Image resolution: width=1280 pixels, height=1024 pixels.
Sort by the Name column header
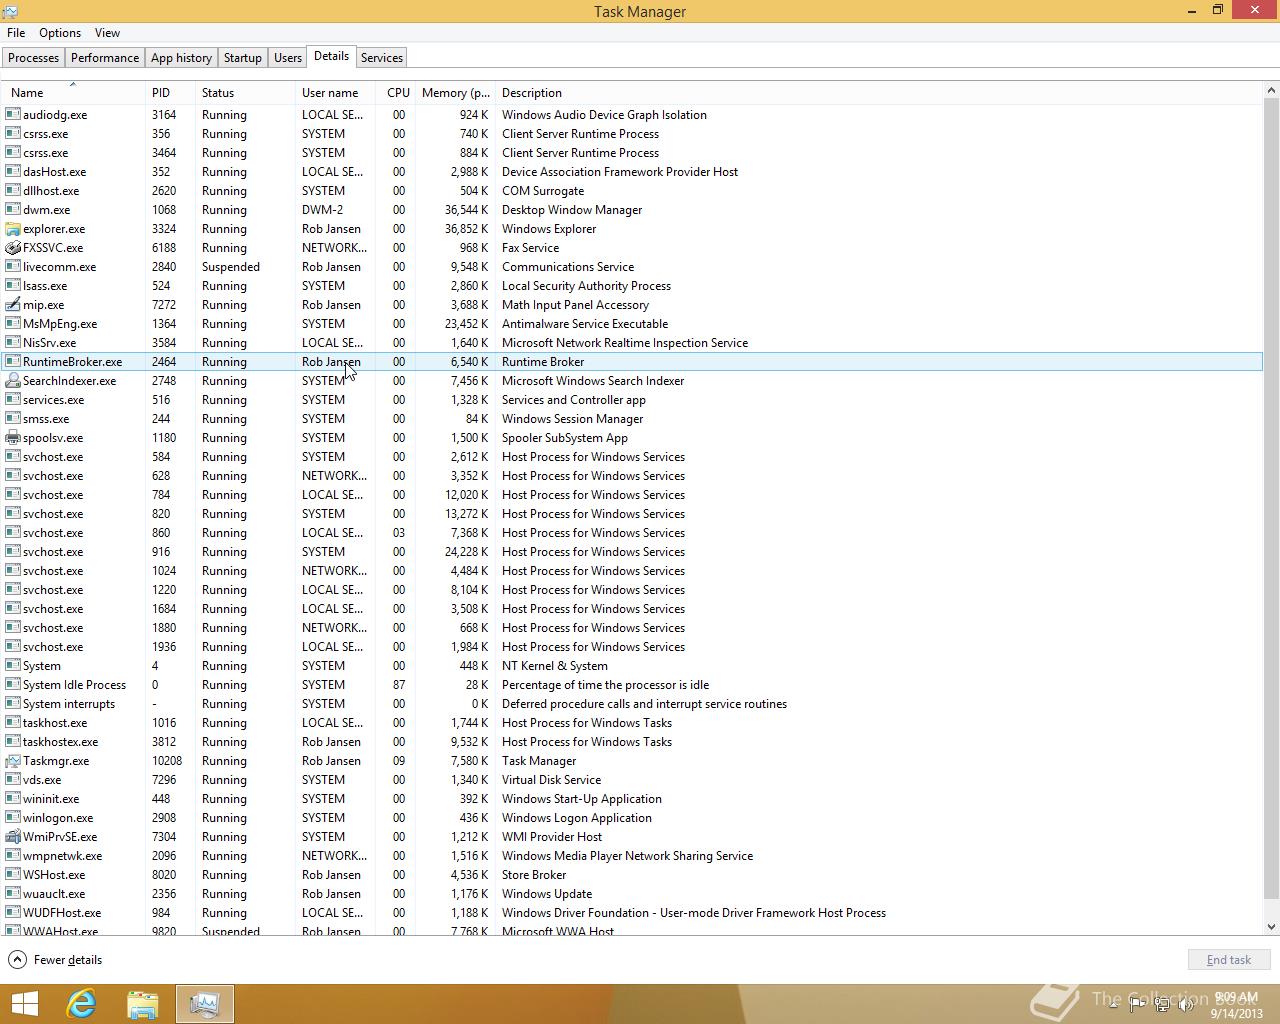point(73,93)
